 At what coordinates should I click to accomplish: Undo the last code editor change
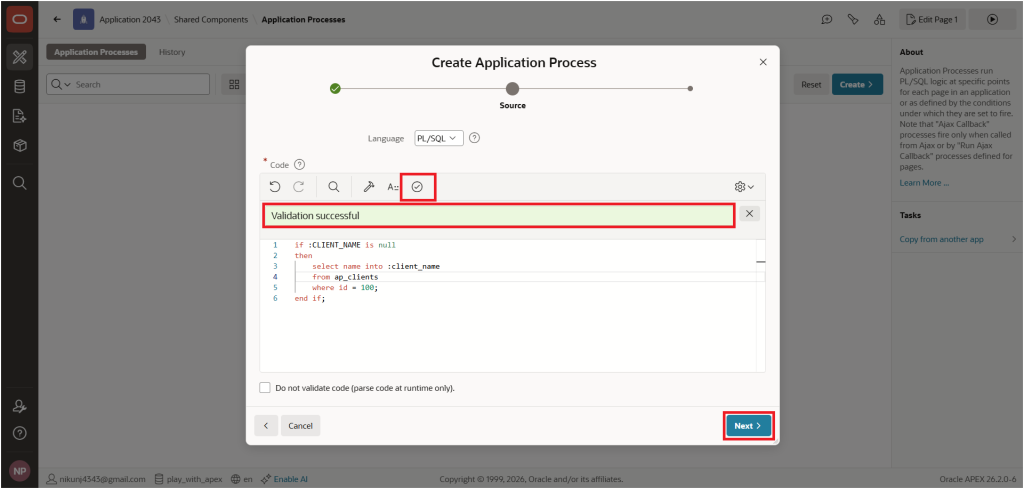click(275, 187)
